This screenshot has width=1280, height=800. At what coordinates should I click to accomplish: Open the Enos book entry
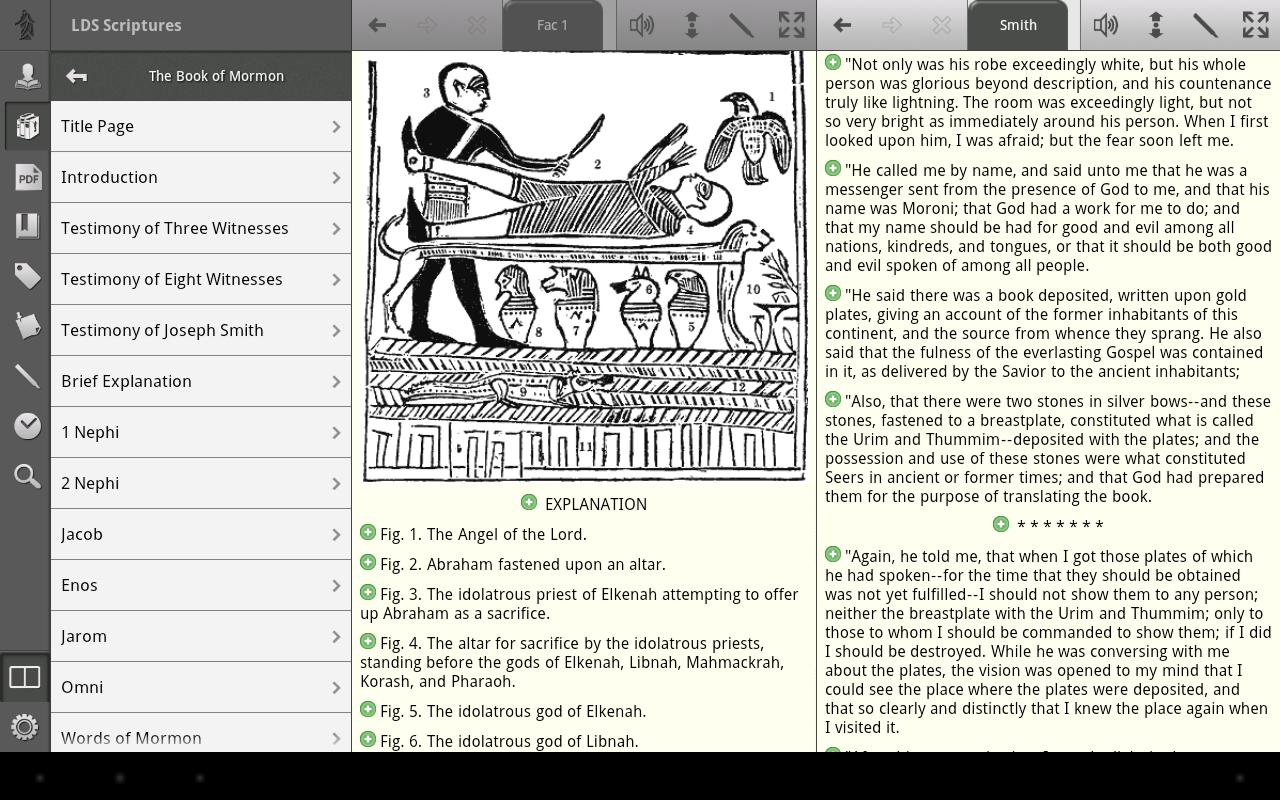pyautogui.click(x=201, y=585)
